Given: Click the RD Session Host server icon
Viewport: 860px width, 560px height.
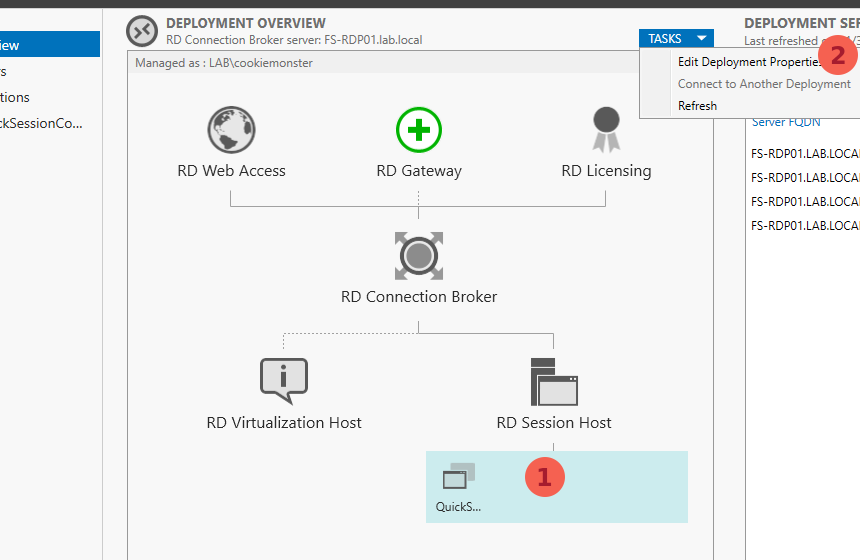Looking at the screenshot, I should tap(553, 381).
